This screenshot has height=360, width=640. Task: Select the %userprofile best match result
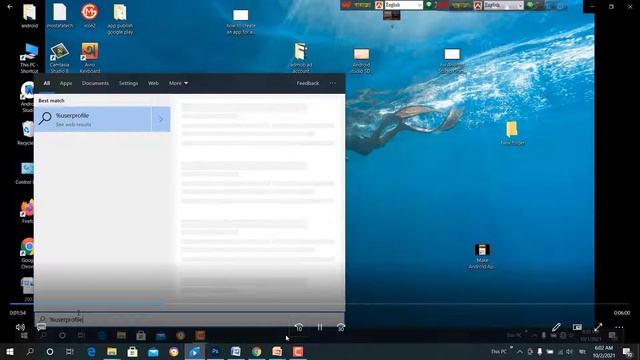point(93,119)
